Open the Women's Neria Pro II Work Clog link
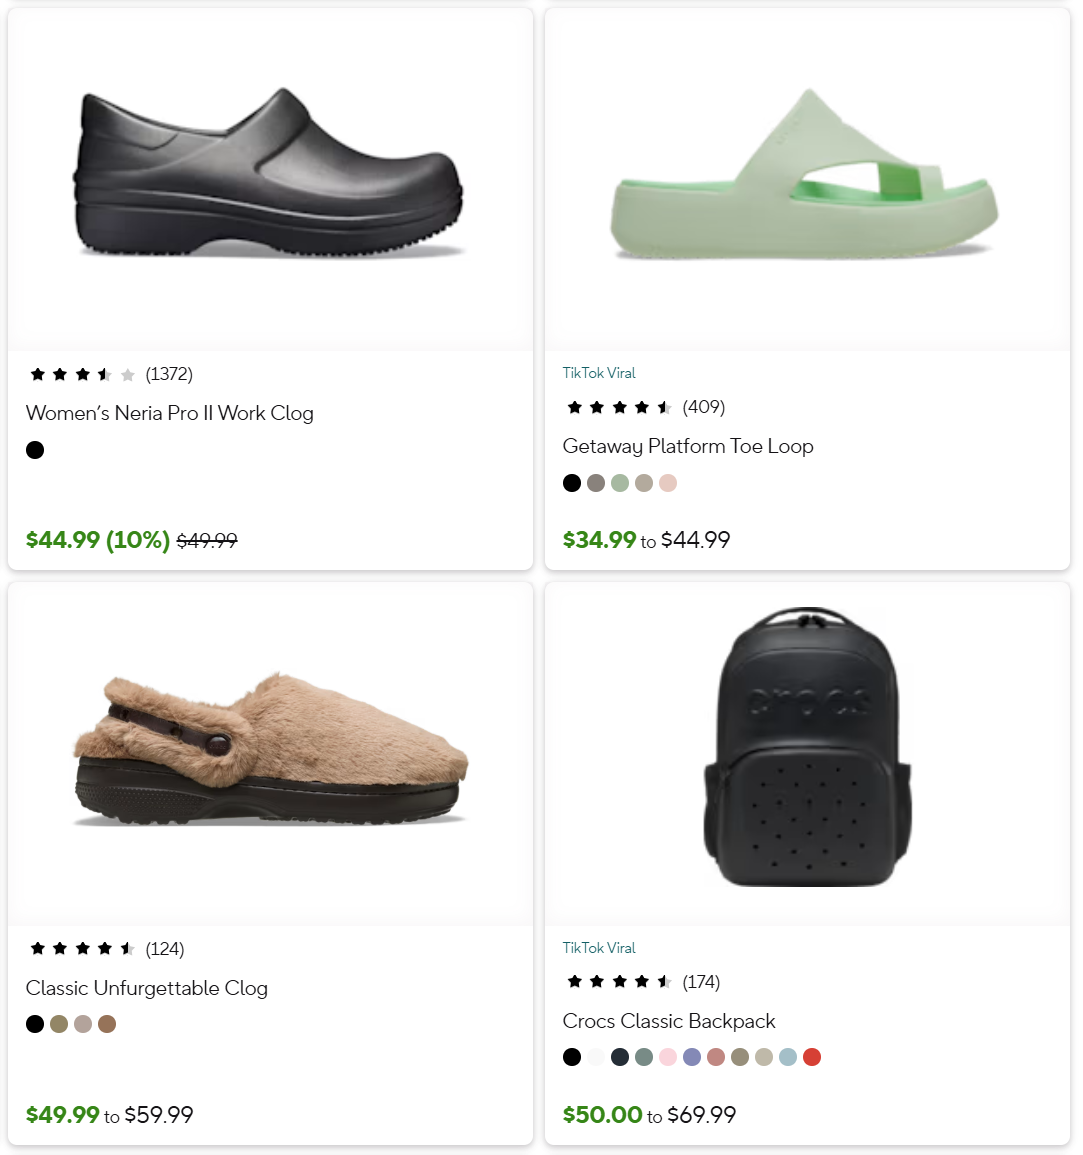1083x1155 pixels. tap(169, 413)
